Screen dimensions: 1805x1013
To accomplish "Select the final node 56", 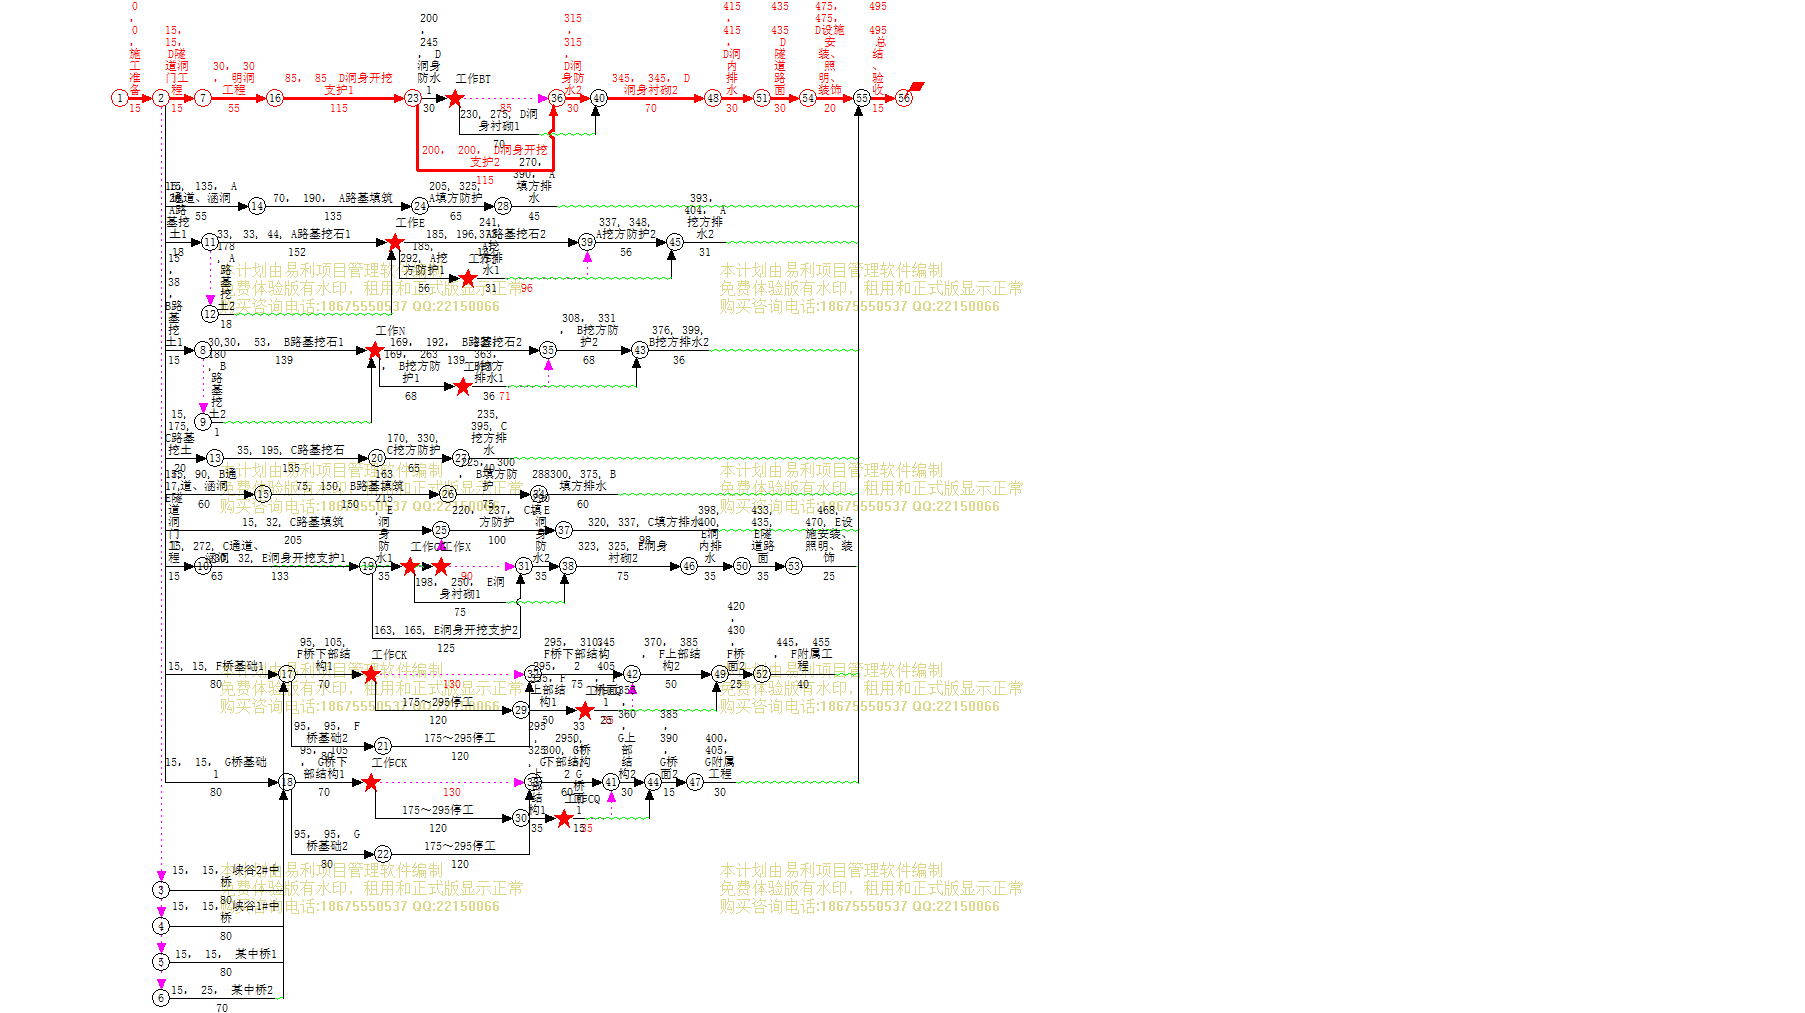I will pos(904,98).
